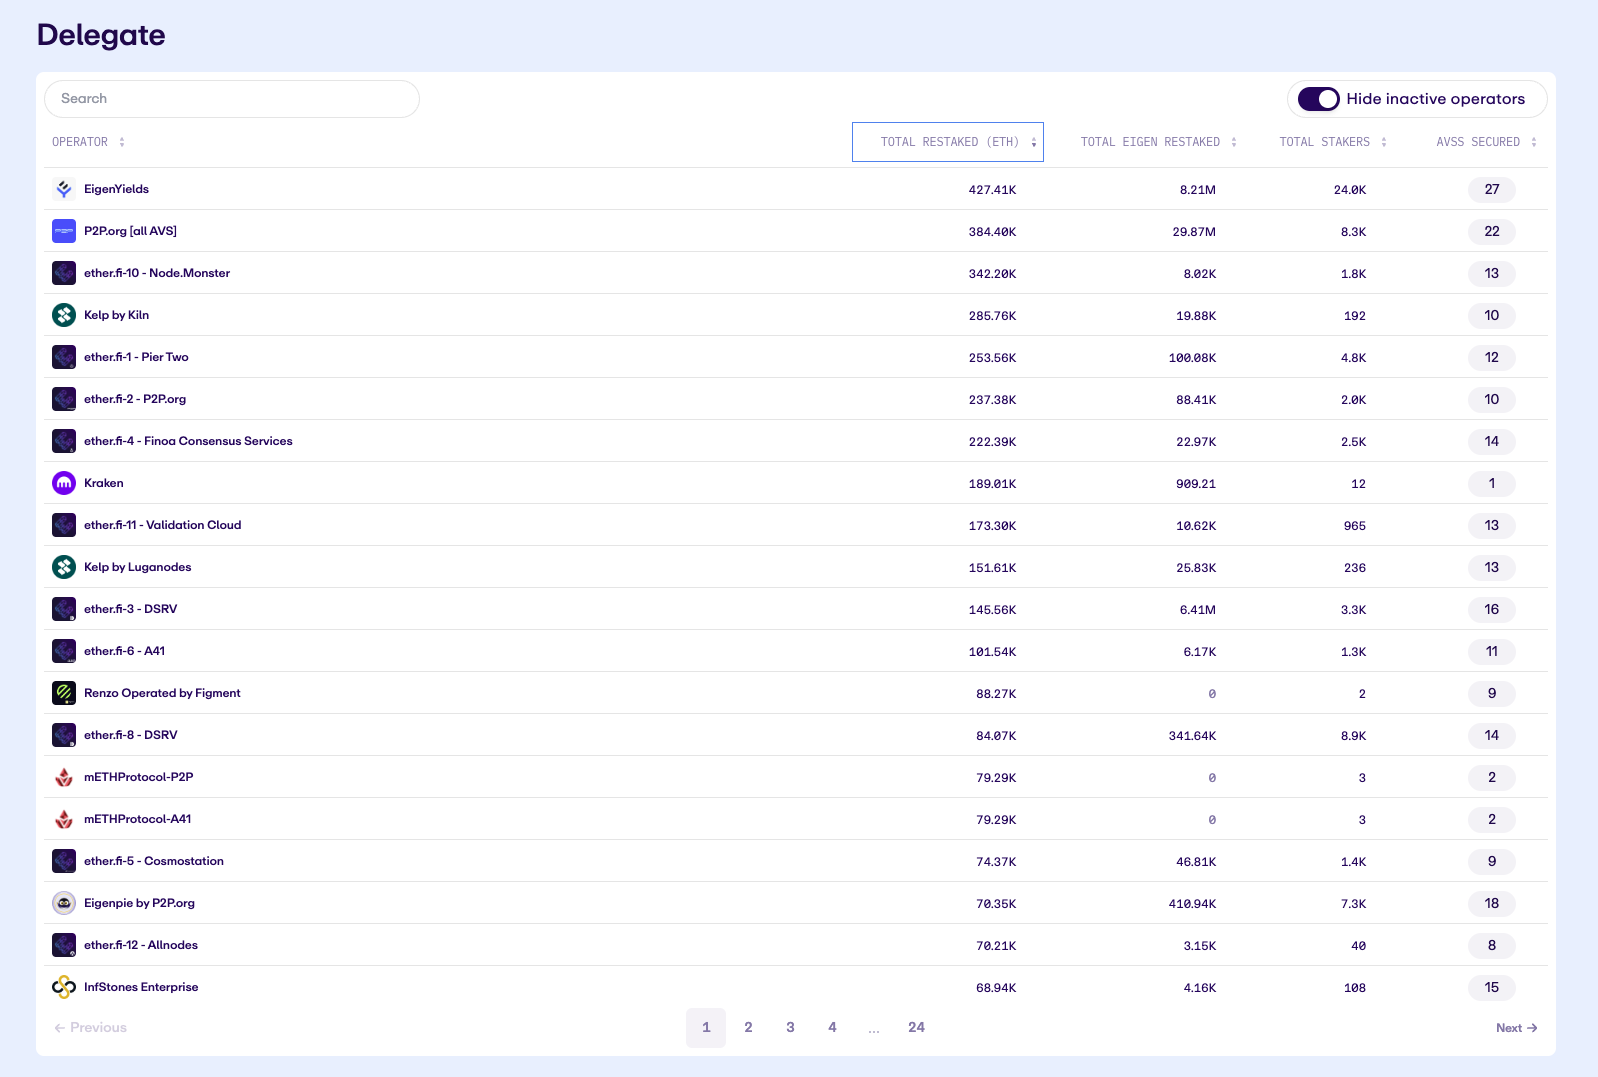
Task: Click the 1 AVS badge for Kraken
Action: point(1492,483)
